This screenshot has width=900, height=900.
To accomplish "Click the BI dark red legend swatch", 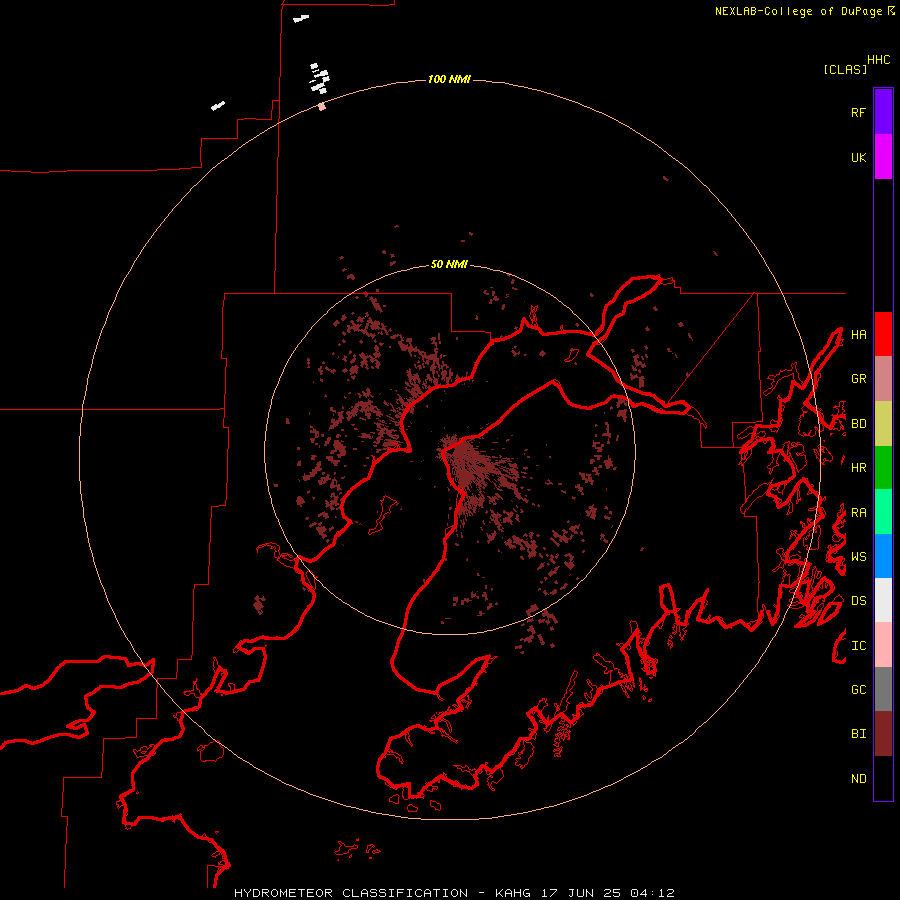I will coord(883,734).
